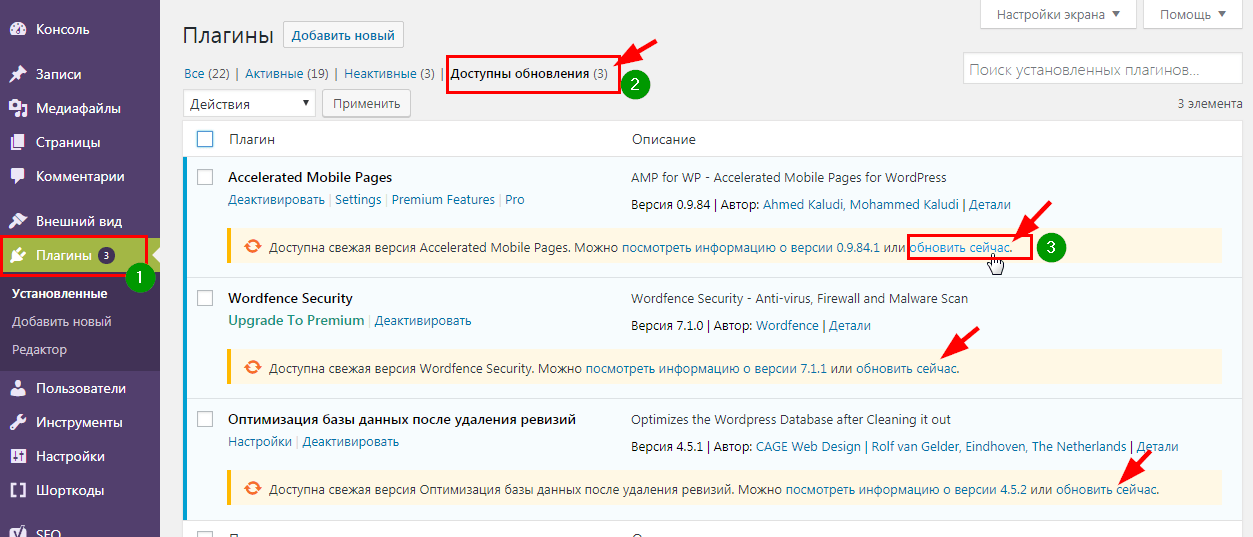The height and width of the screenshot is (537, 1253).
Task: Show Активные (19) plugins filter
Action: tap(287, 74)
